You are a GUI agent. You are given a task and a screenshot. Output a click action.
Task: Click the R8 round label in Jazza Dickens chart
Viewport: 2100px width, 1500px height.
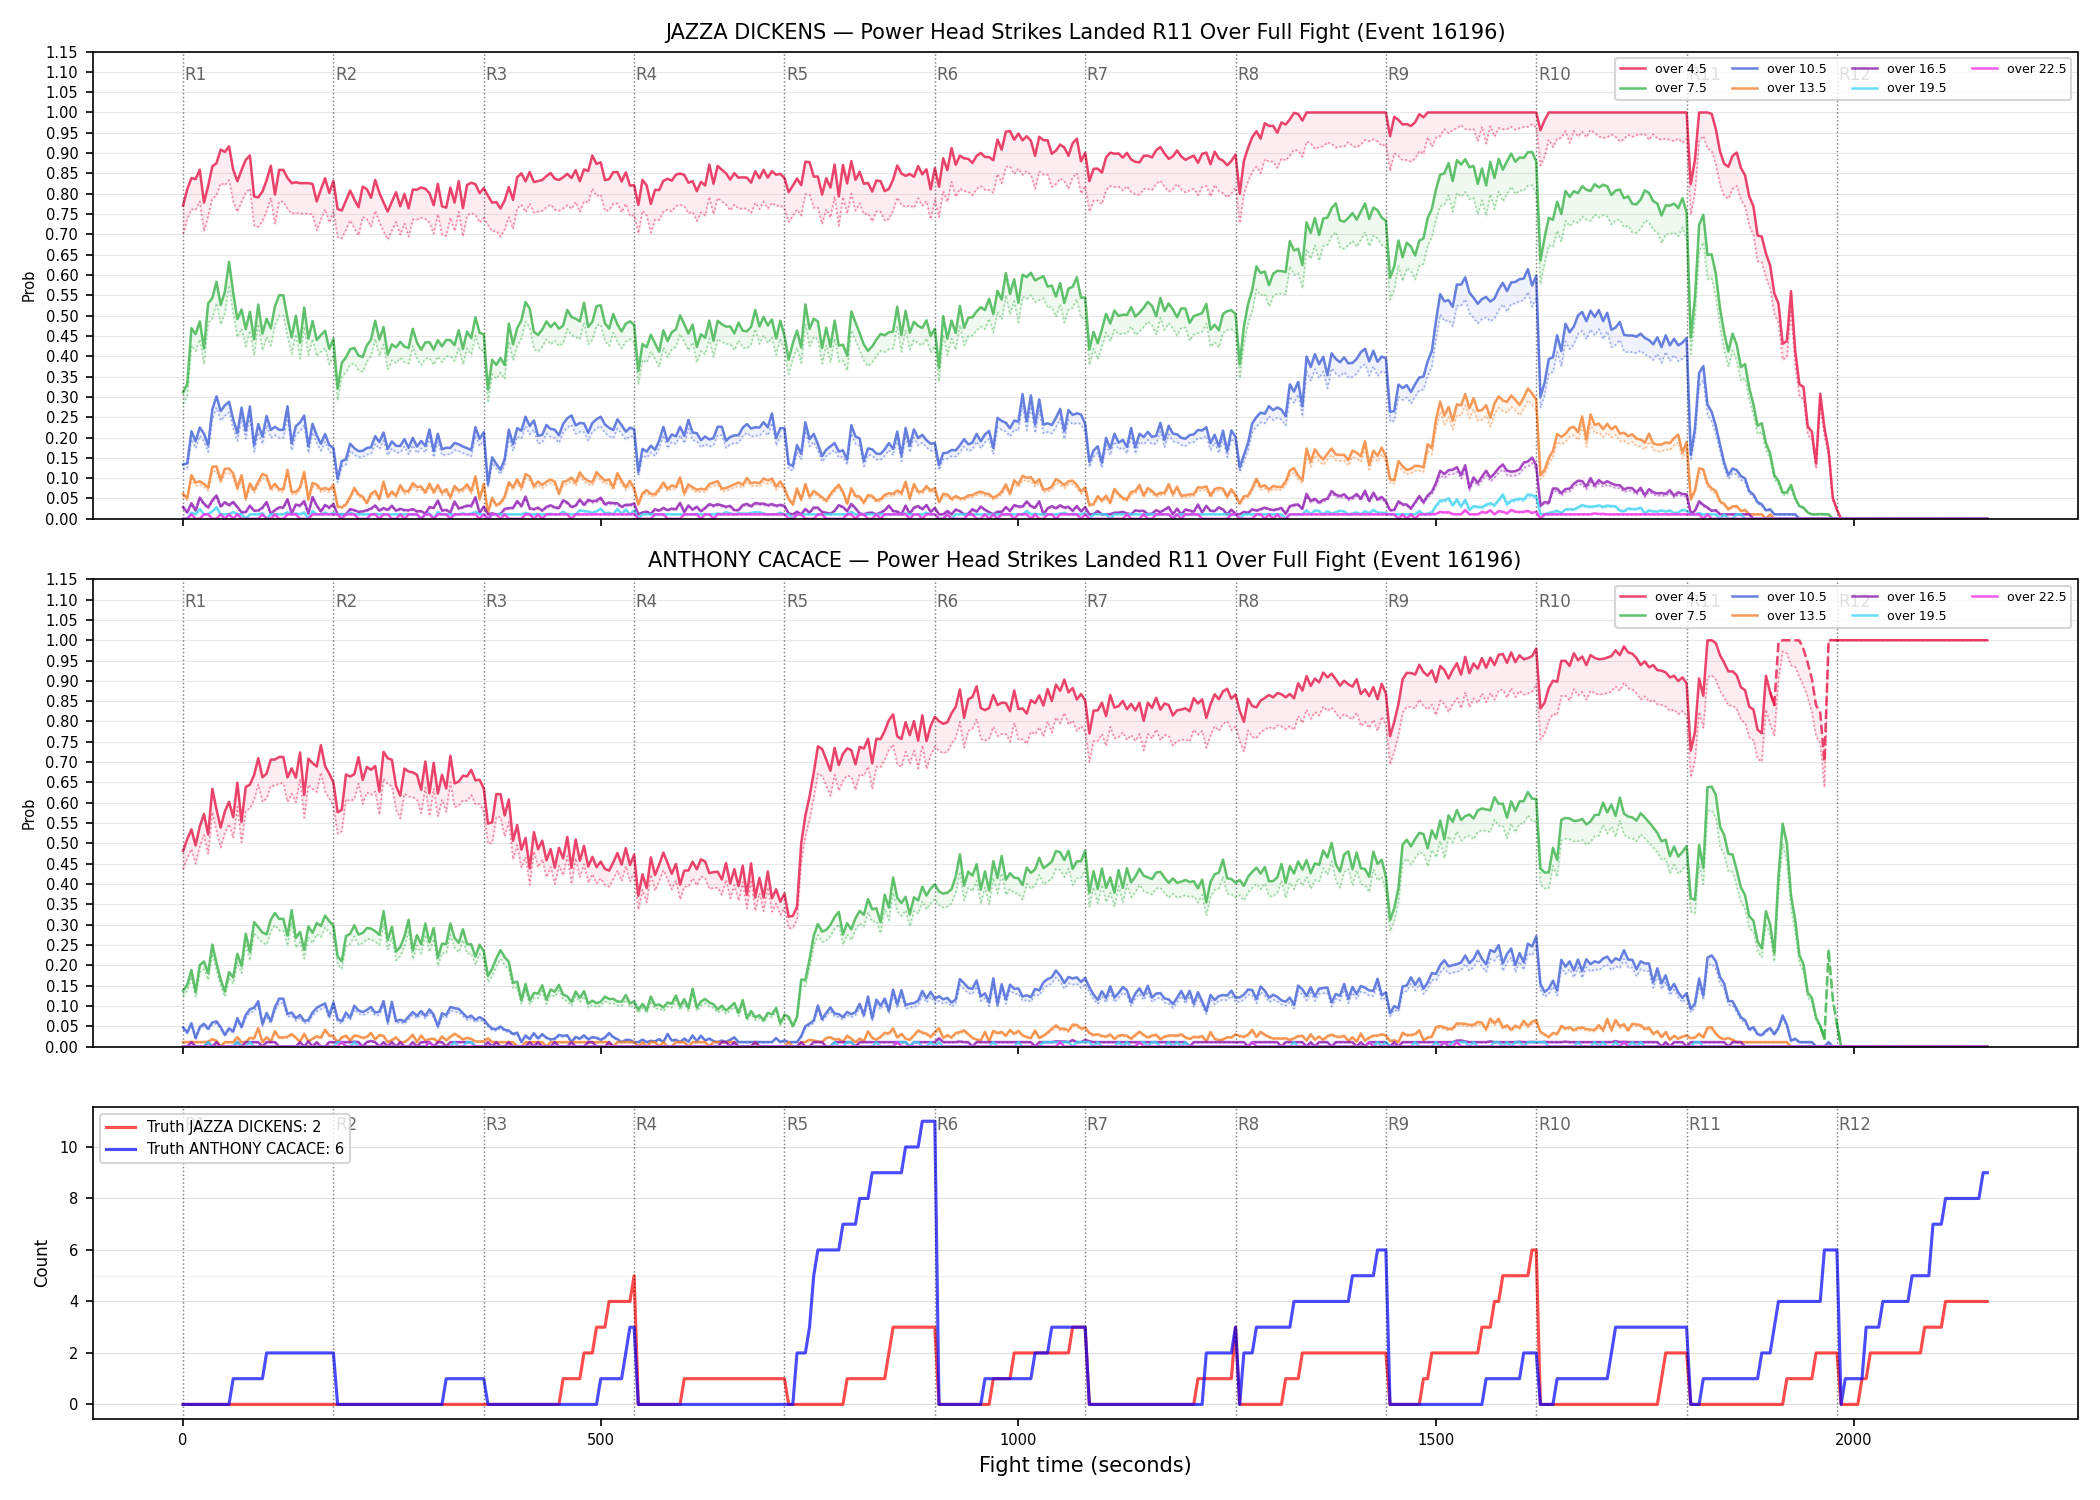click(x=1248, y=74)
